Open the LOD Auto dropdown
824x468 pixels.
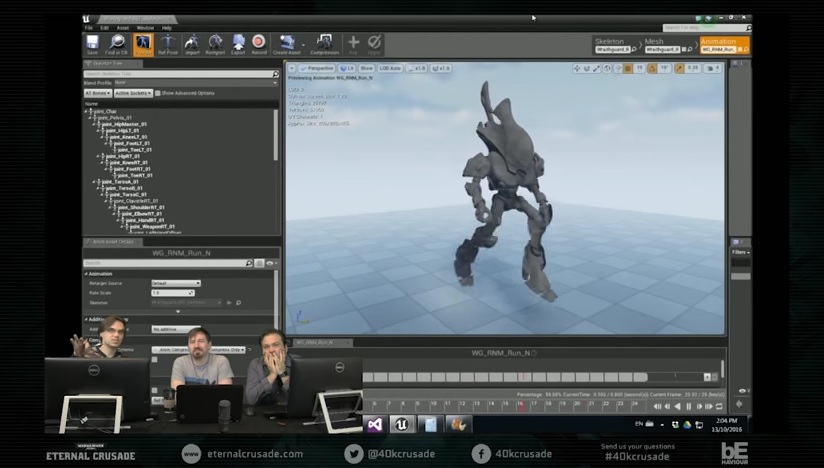(x=390, y=68)
